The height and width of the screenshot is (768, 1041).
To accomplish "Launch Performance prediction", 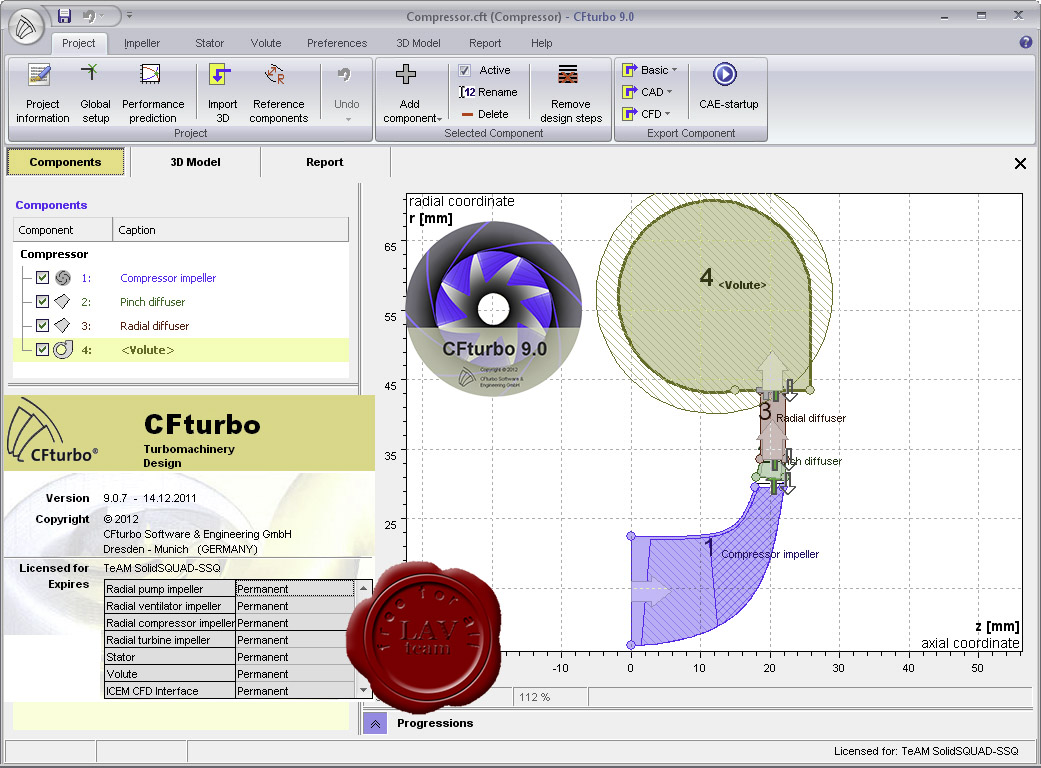I will tap(153, 93).
